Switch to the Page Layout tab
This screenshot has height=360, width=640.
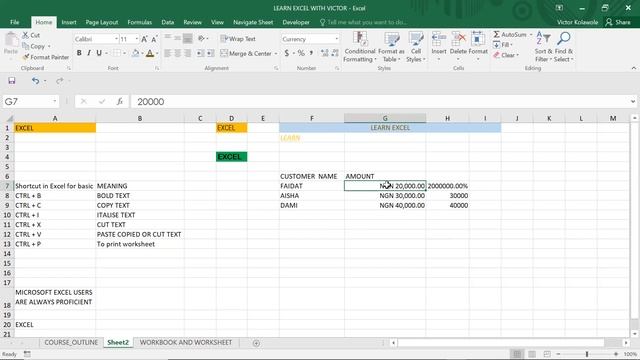pyautogui.click(x=102, y=22)
